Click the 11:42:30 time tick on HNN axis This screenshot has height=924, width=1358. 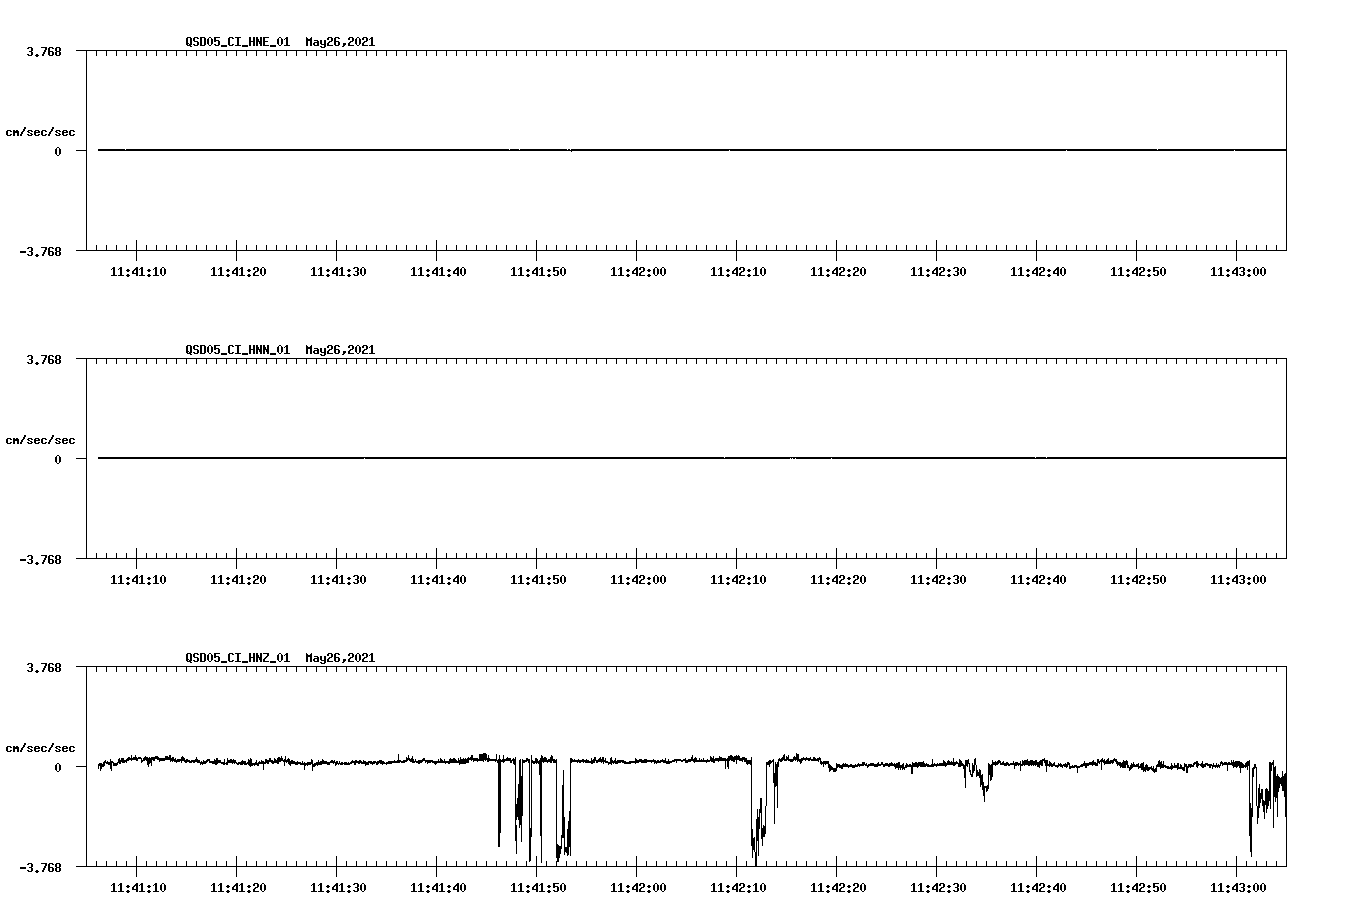click(940, 578)
